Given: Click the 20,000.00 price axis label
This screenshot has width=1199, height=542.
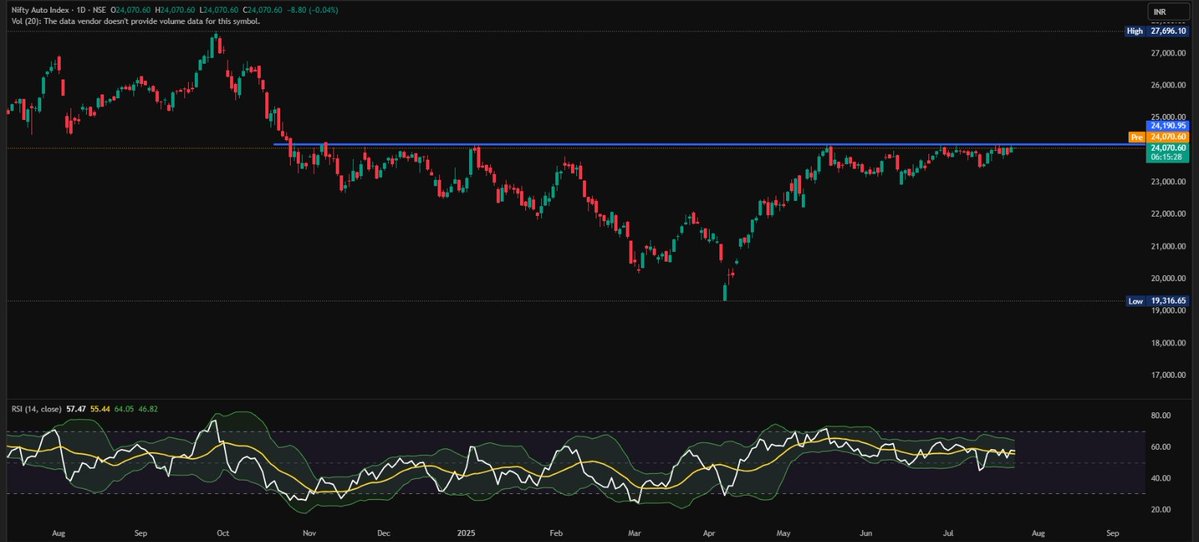Looking at the screenshot, I should [x=1168, y=278].
